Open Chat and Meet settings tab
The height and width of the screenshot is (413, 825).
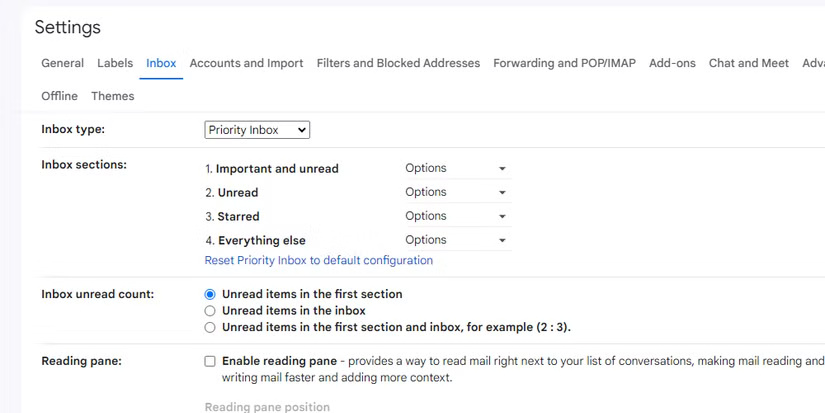(748, 63)
